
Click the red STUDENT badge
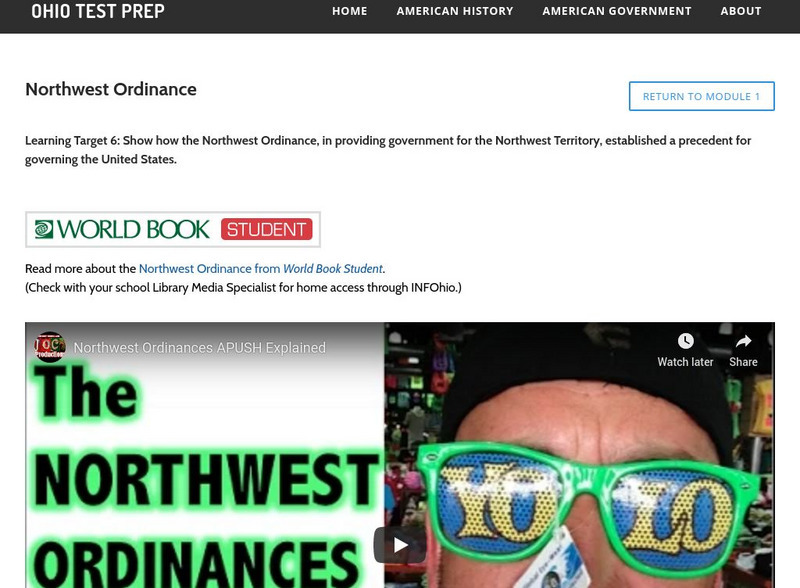[266, 229]
